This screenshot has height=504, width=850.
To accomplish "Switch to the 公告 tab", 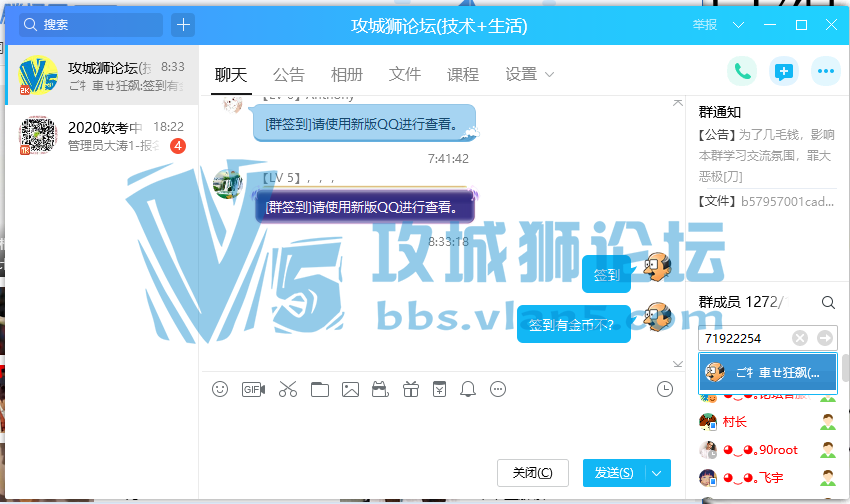I will pyautogui.click(x=289, y=75).
